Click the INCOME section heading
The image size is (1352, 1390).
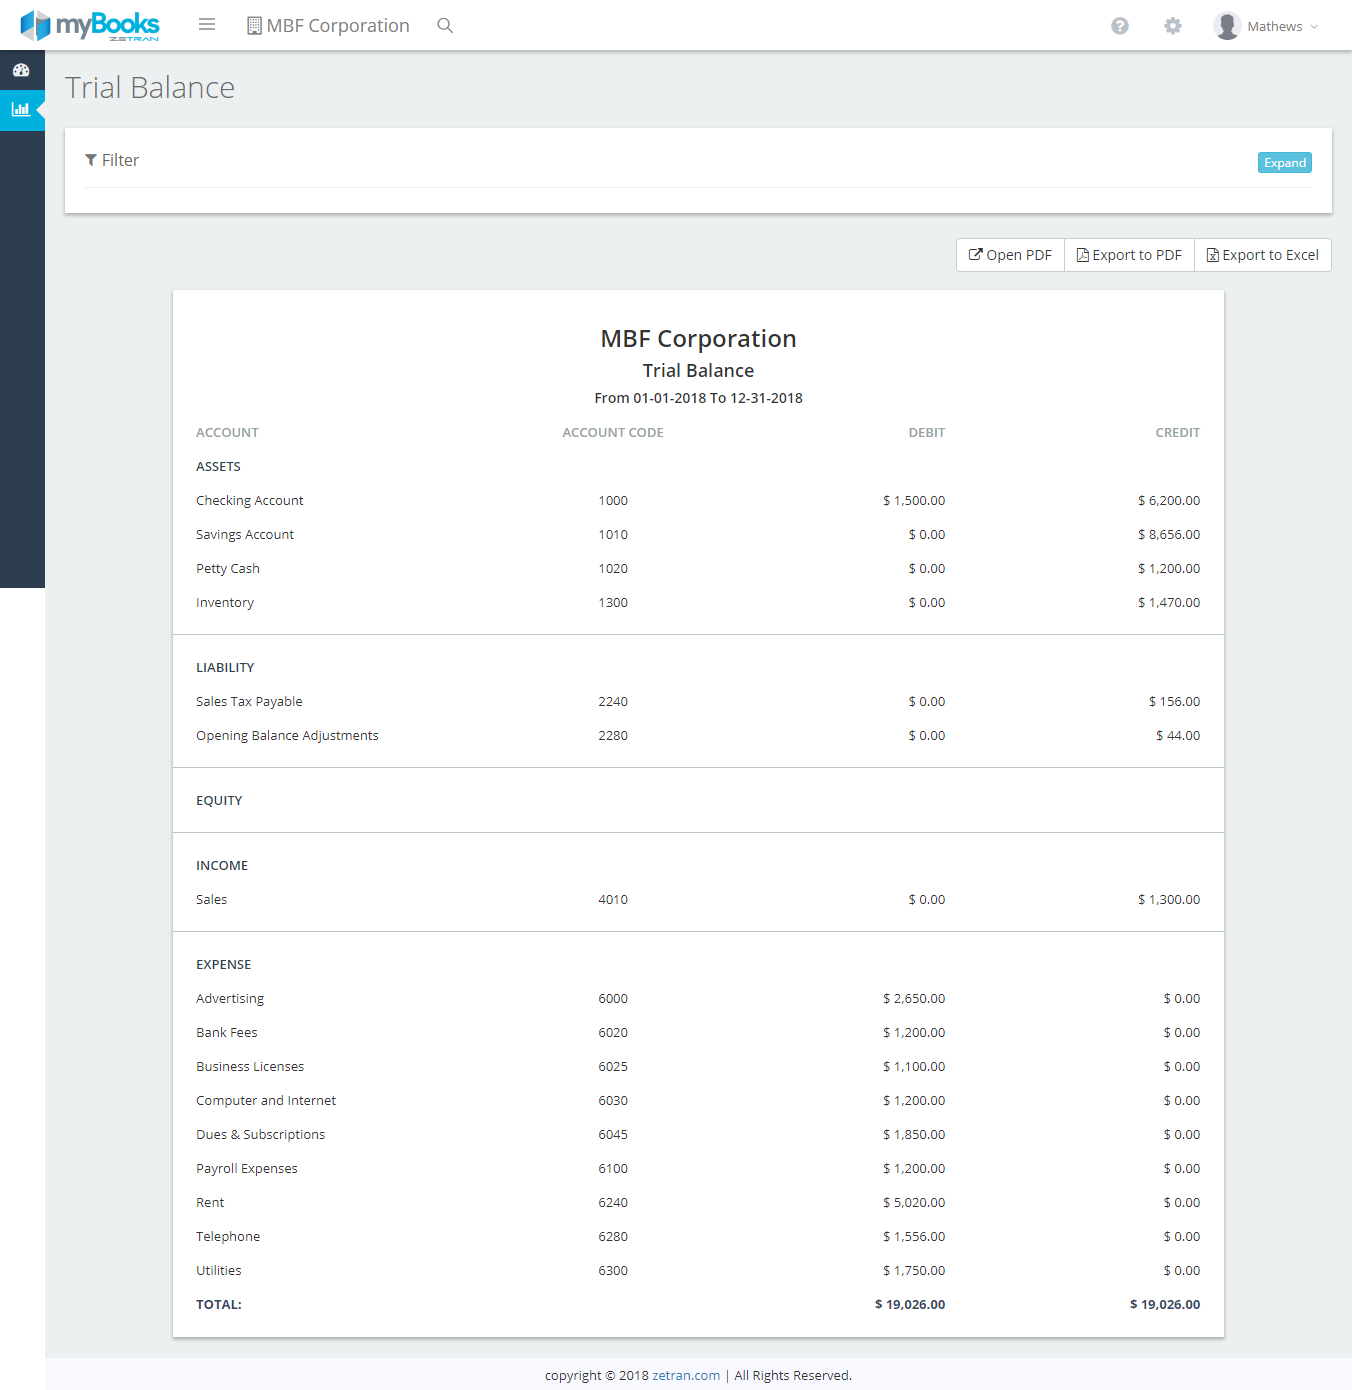click(x=222, y=866)
